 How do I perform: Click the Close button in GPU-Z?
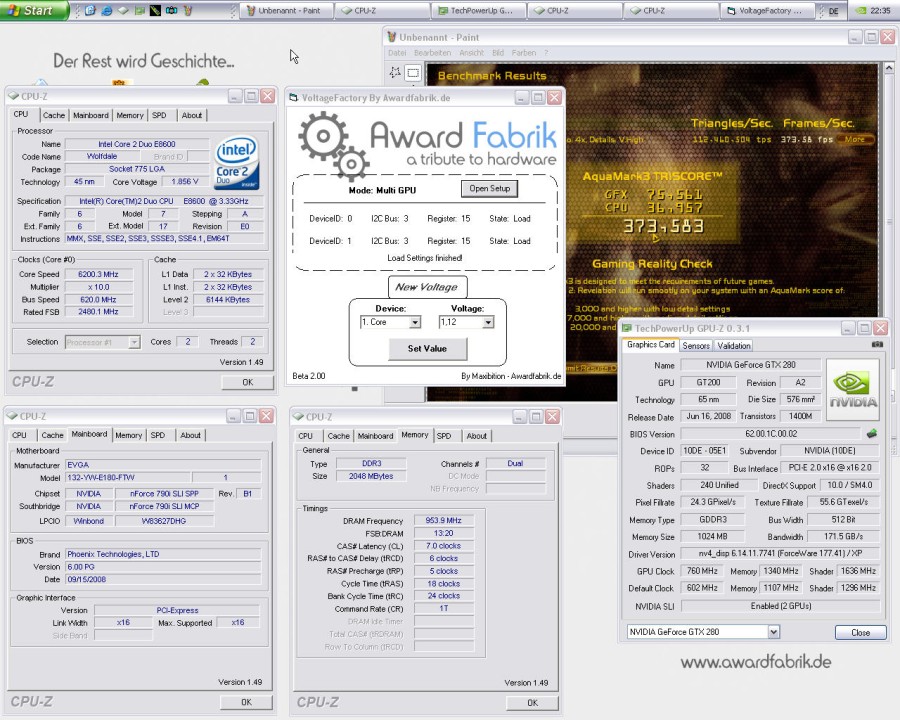860,632
